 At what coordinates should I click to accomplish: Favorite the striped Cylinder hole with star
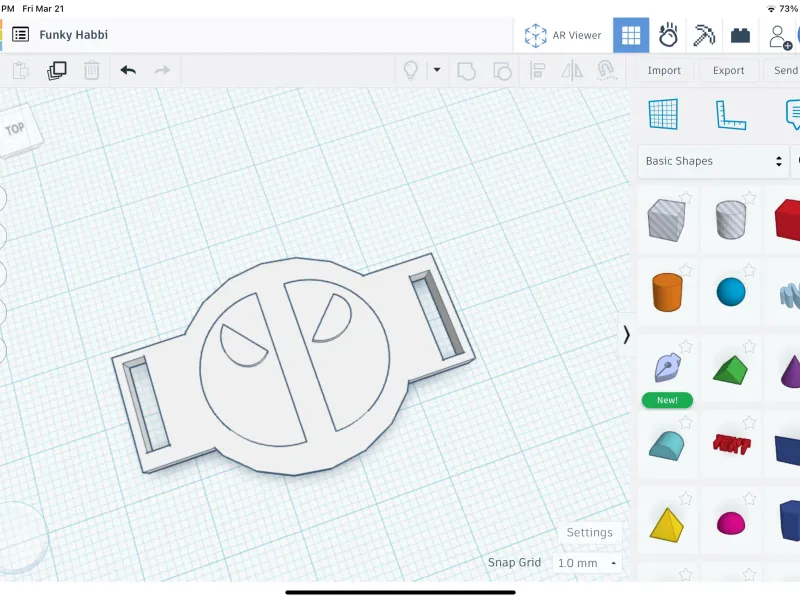coord(749,197)
